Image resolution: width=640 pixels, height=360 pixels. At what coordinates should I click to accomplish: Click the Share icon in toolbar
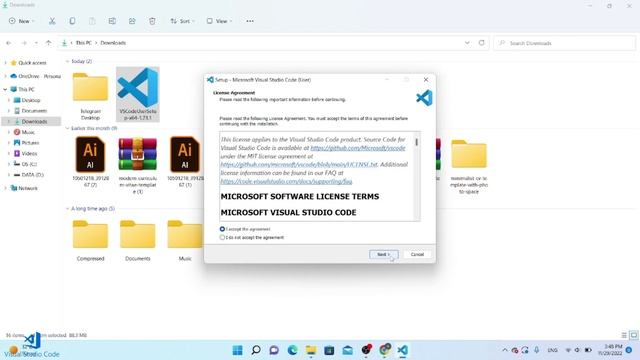coord(132,21)
